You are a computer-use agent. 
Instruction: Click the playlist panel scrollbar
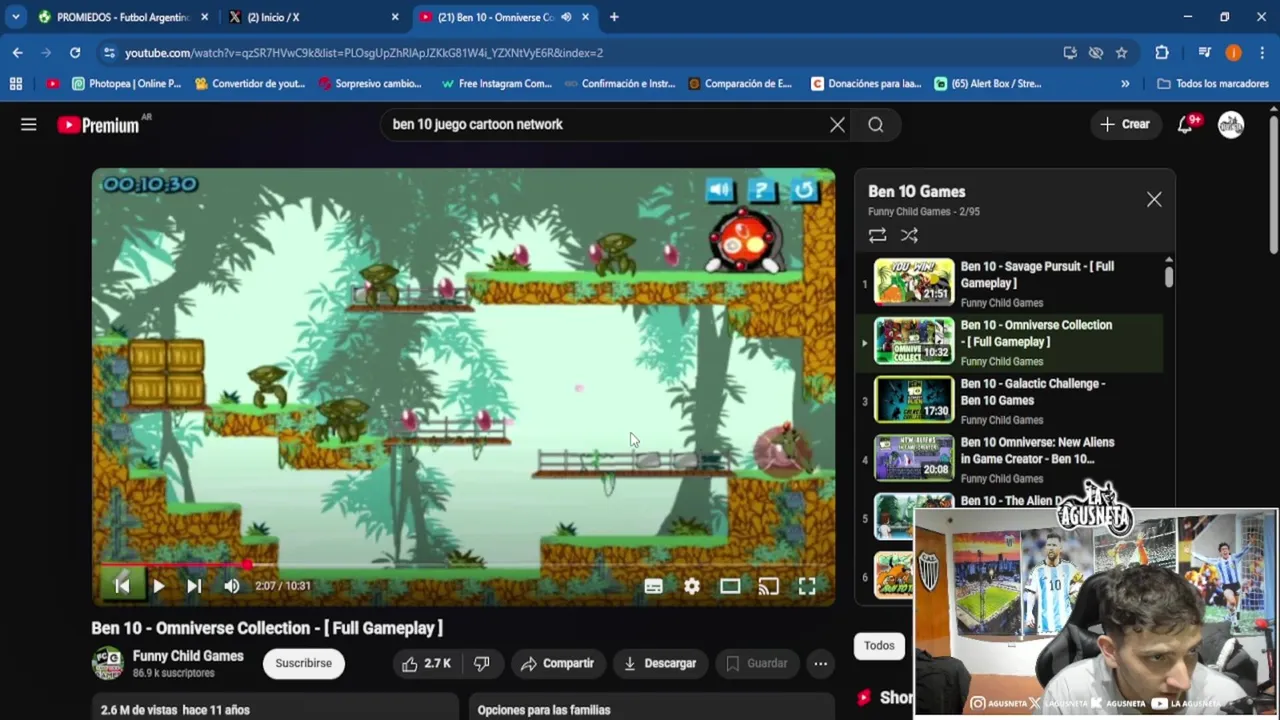[1168, 275]
